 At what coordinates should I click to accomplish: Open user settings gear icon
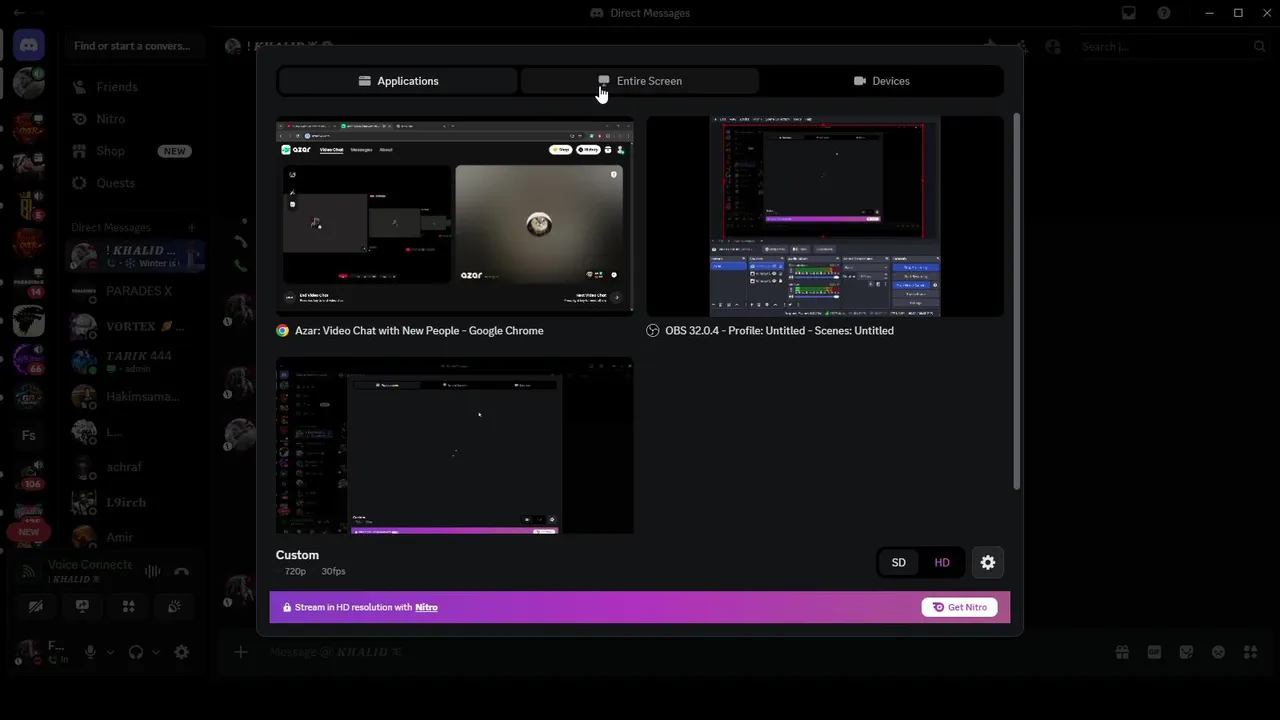[181, 652]
